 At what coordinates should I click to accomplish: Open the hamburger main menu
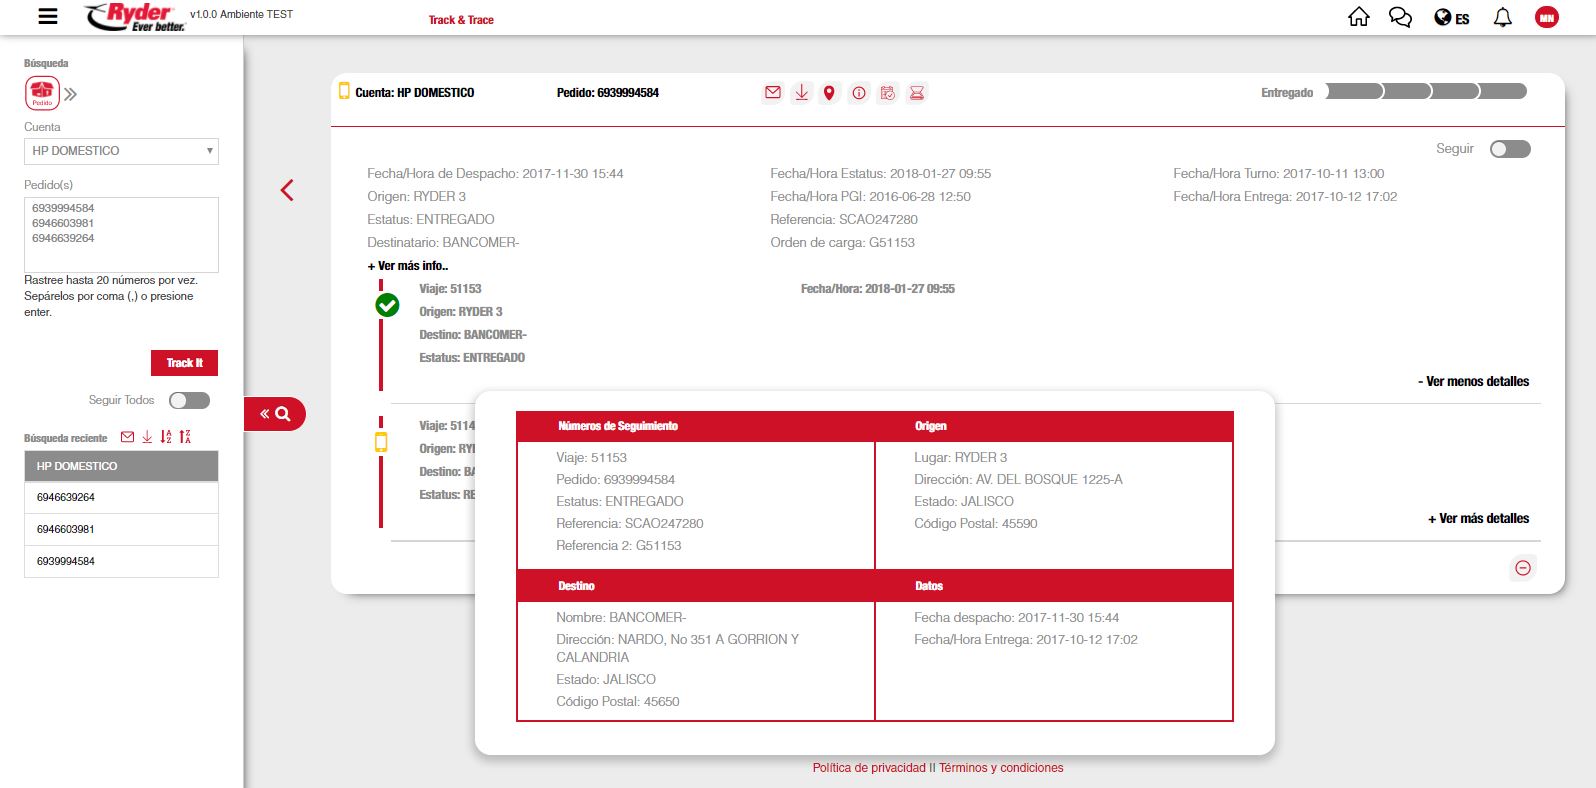[47, 17]
